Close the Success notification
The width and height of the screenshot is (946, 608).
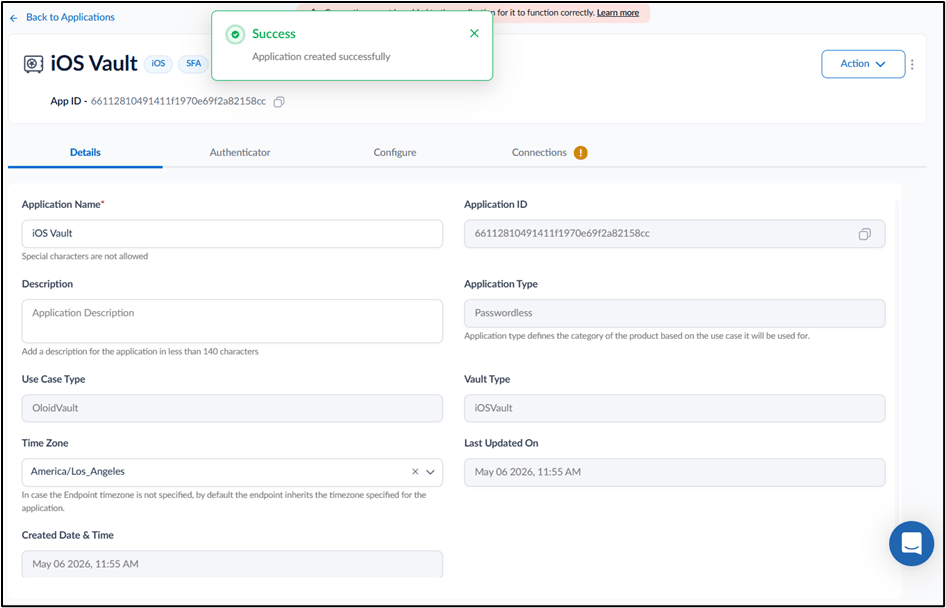pos(474,33)
